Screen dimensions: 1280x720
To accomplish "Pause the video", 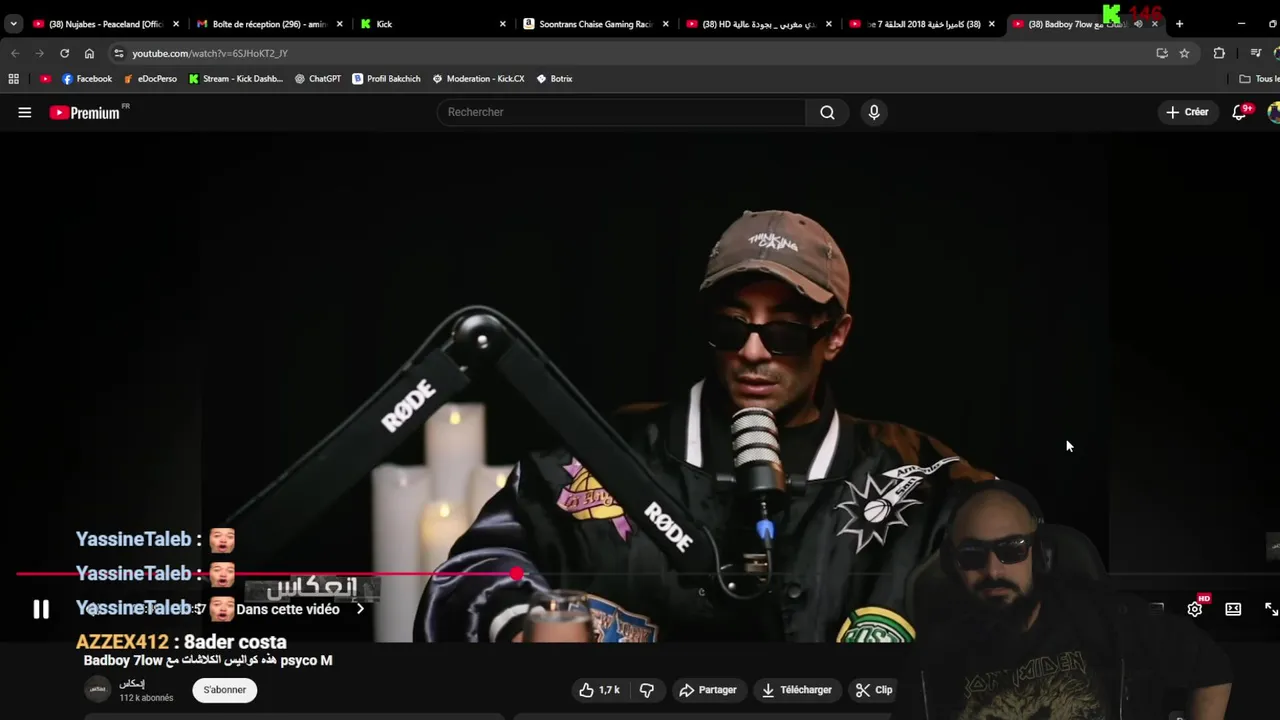I will point(41,609).
